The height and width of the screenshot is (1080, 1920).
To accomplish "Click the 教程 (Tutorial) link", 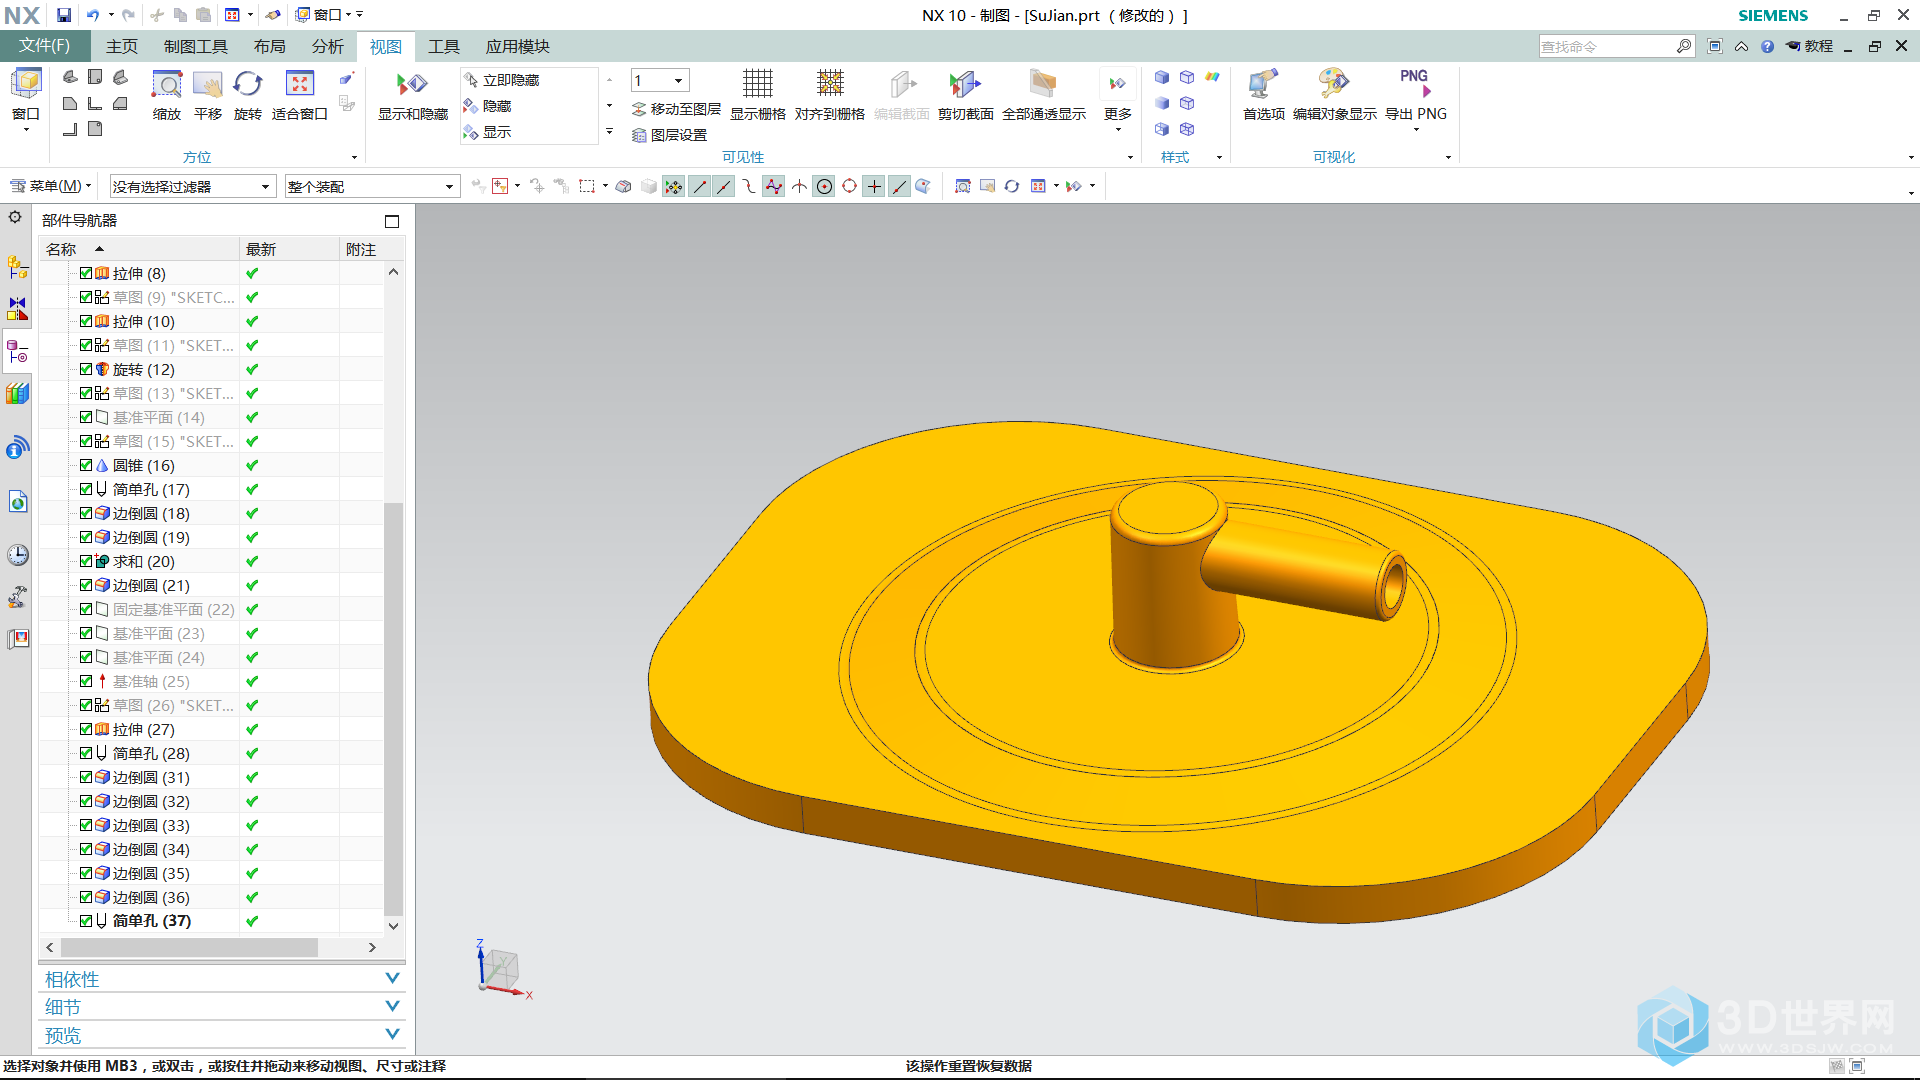I will point(1810,46).
